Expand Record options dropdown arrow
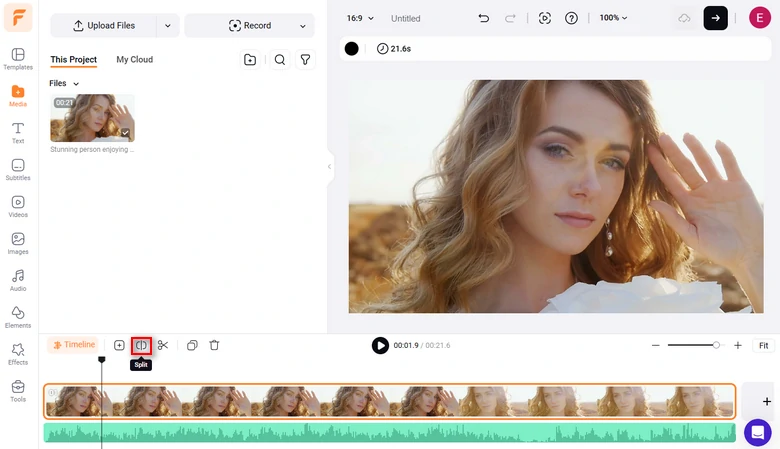Image resolution: width=780 pixels, height=449 pixels. point(302,26)
